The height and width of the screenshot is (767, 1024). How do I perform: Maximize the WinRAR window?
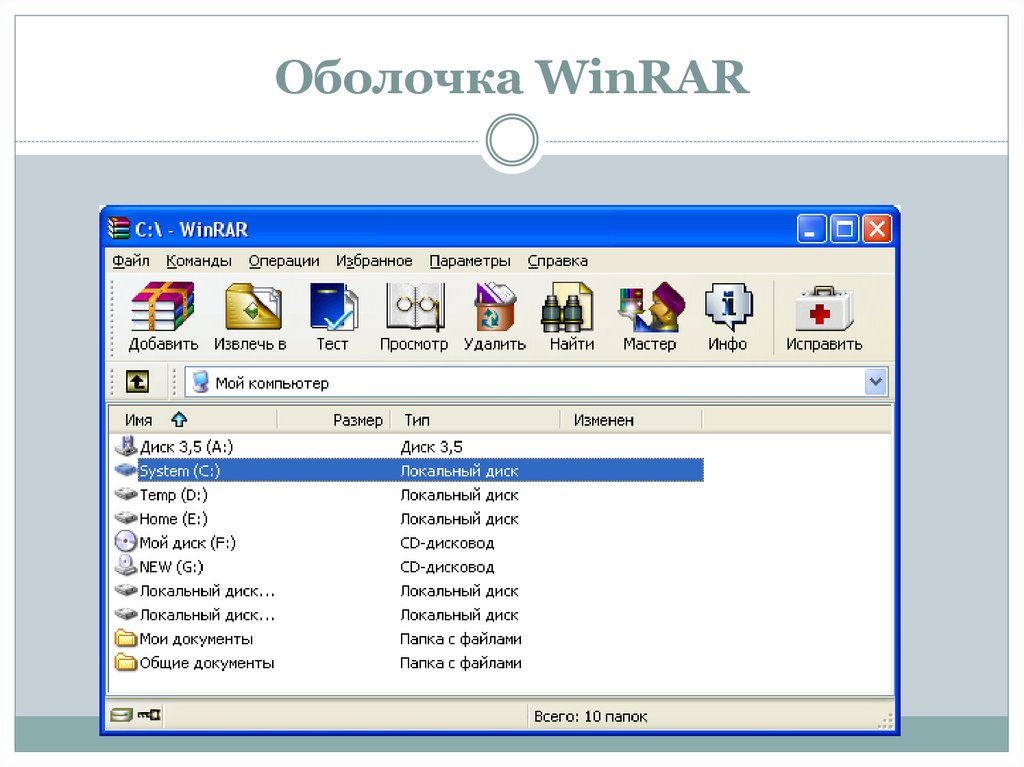point(844,229)
